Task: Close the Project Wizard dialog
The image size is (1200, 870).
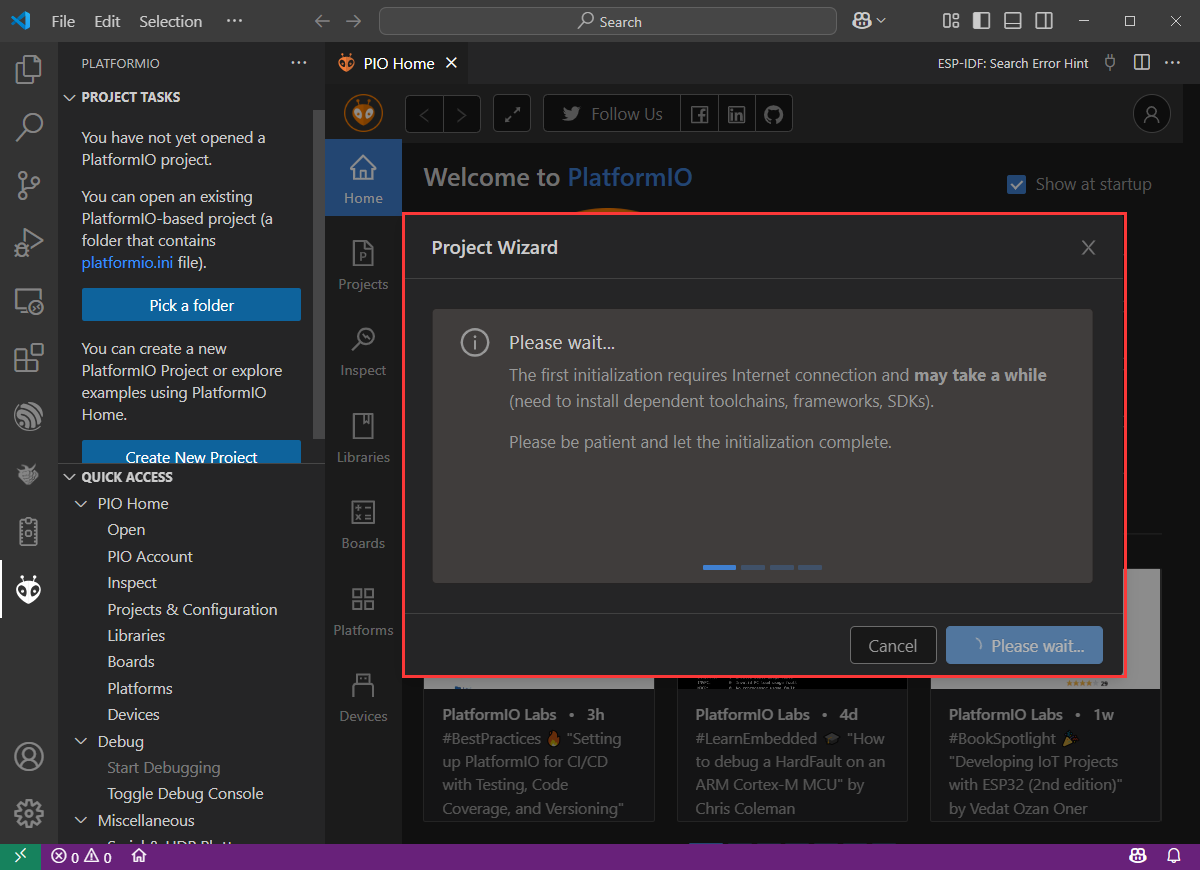Action: pos(1088,247)
